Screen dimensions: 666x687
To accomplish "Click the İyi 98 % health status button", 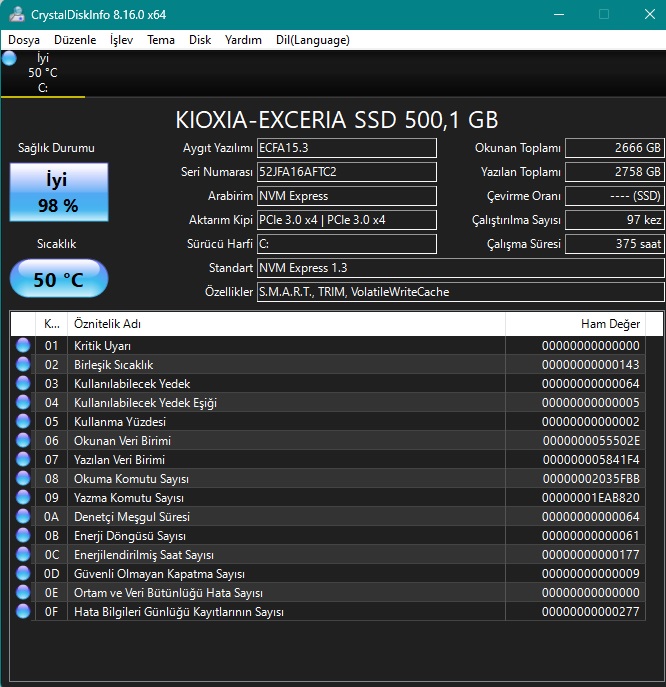I will [x=59, y=192].
